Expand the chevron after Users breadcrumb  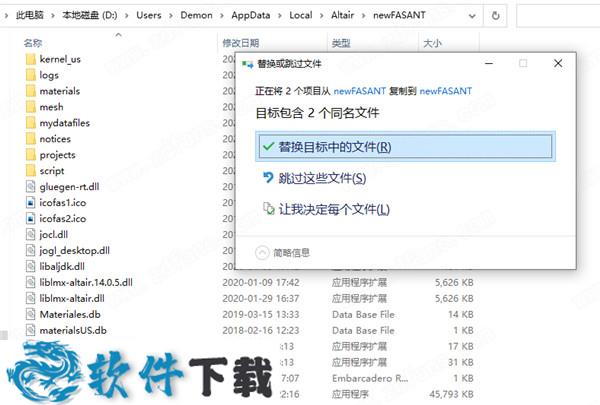pos(171,16)
